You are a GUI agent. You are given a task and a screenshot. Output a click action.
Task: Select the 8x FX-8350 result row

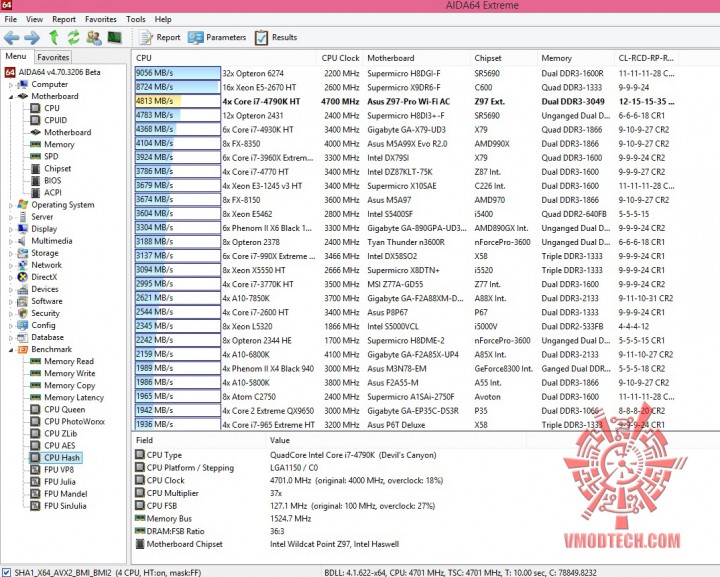[404, 144]
